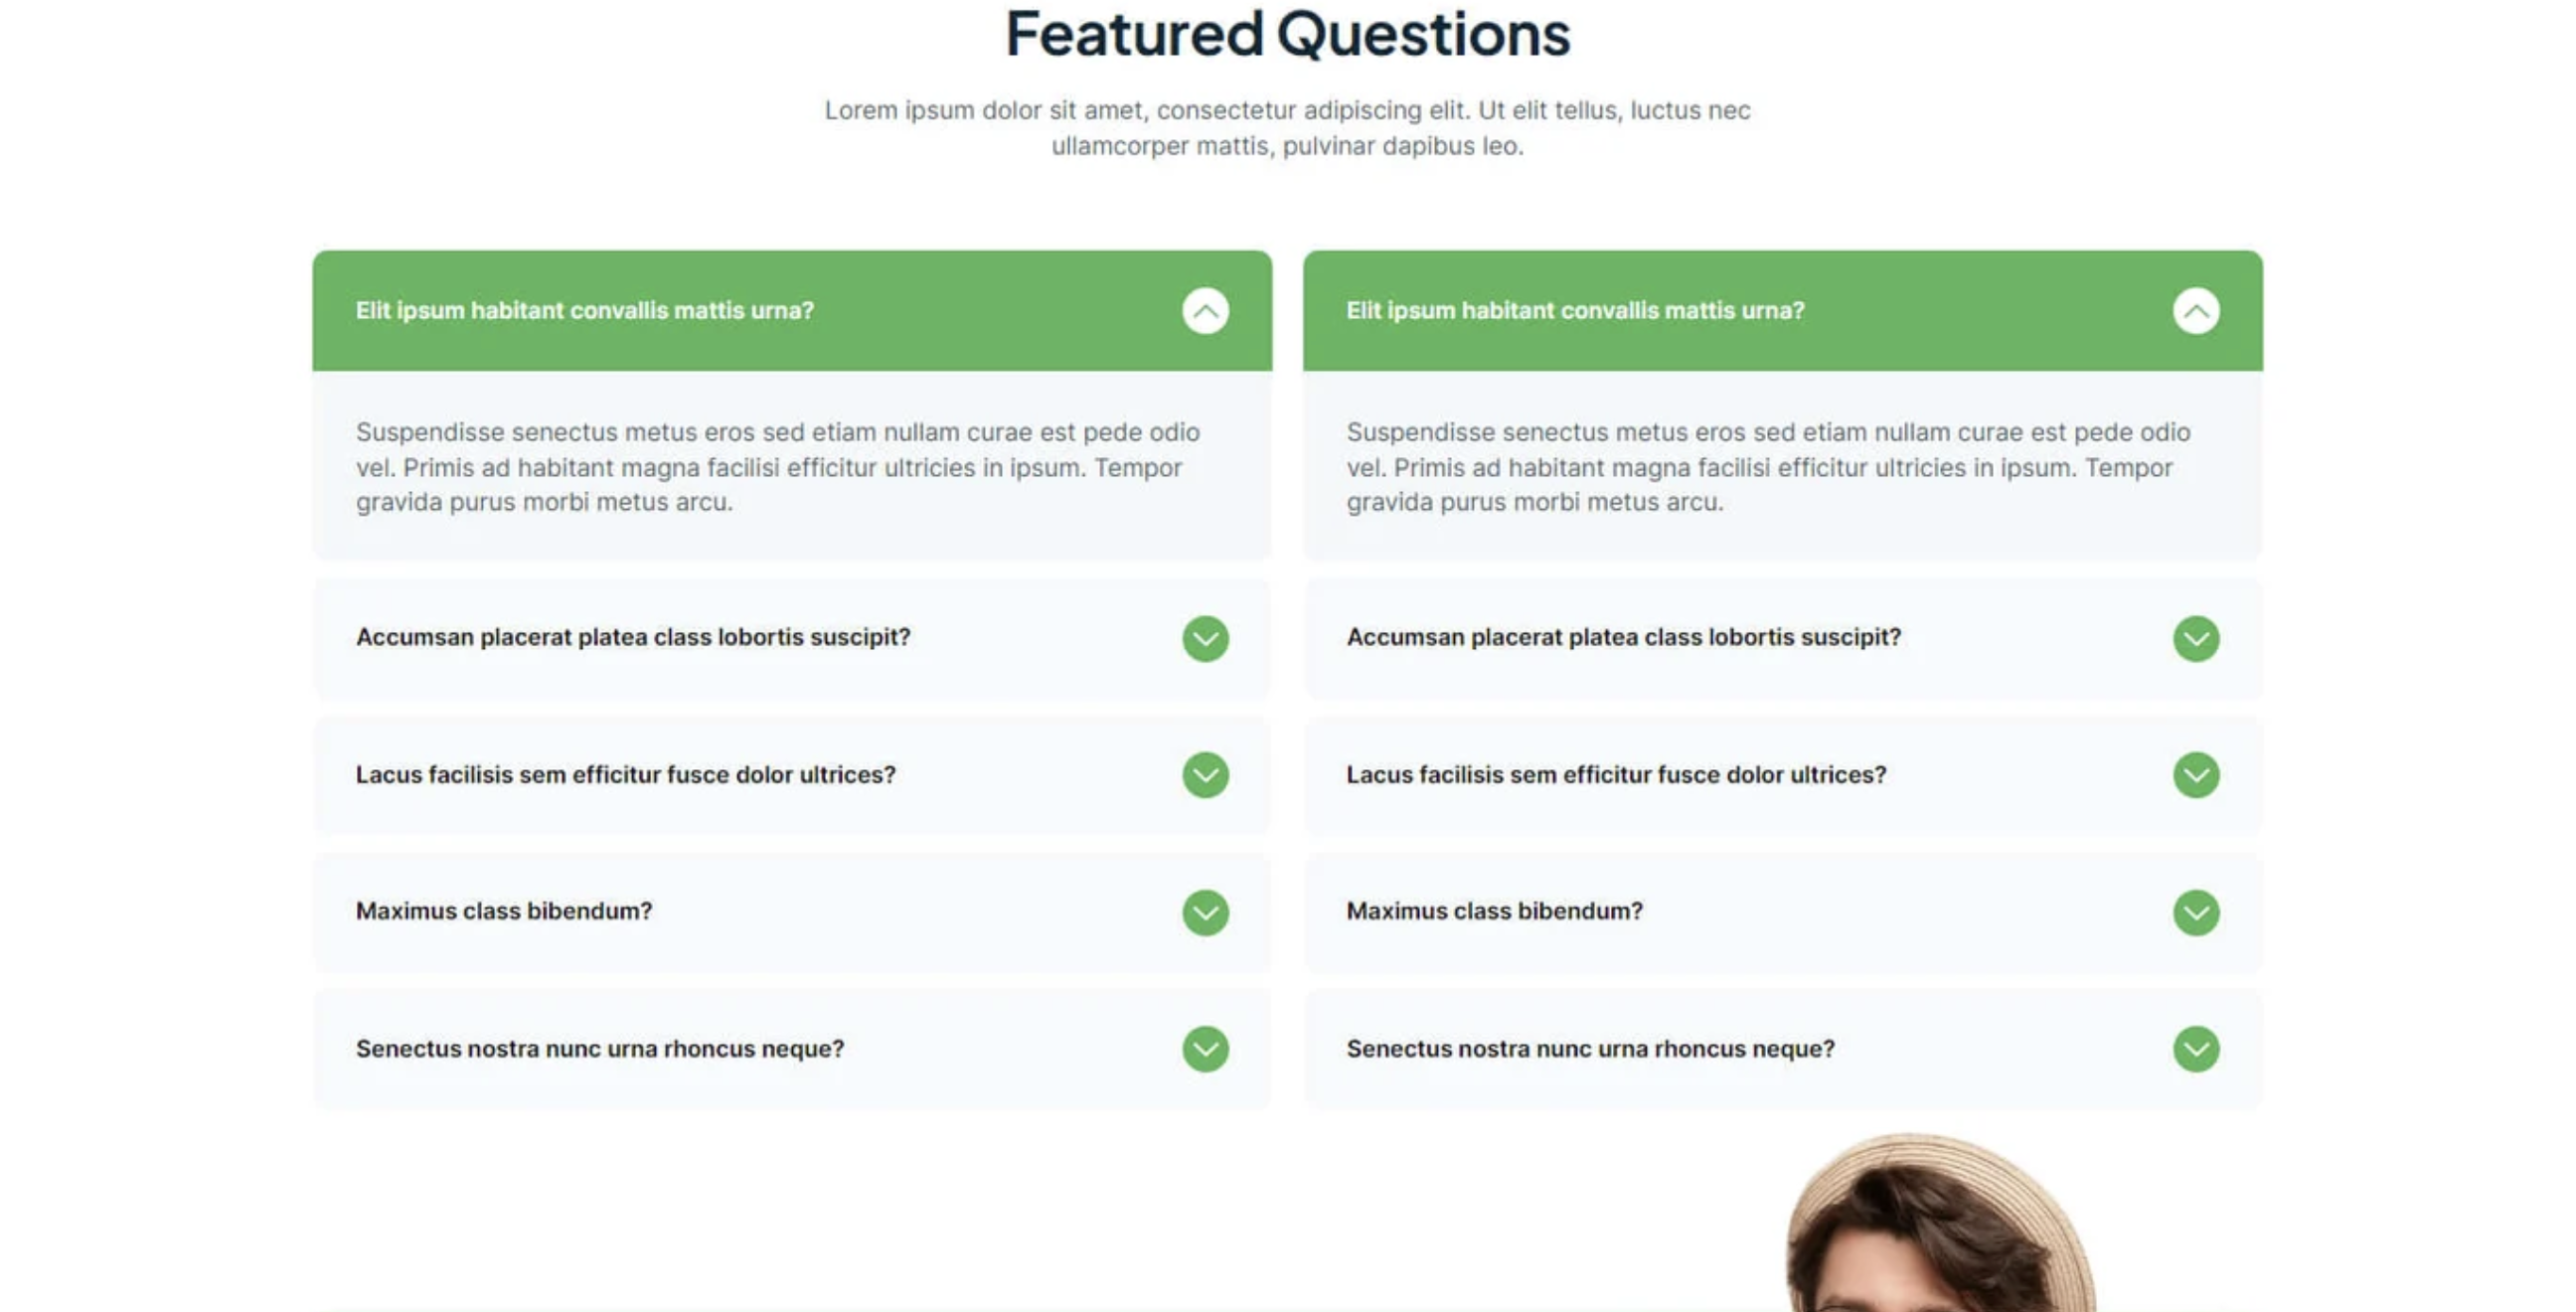Open left 'Senectus nostra nunc urna rhoncus neque?' title
This screenshot has width=2576, height=1312.
[600, 1049]
